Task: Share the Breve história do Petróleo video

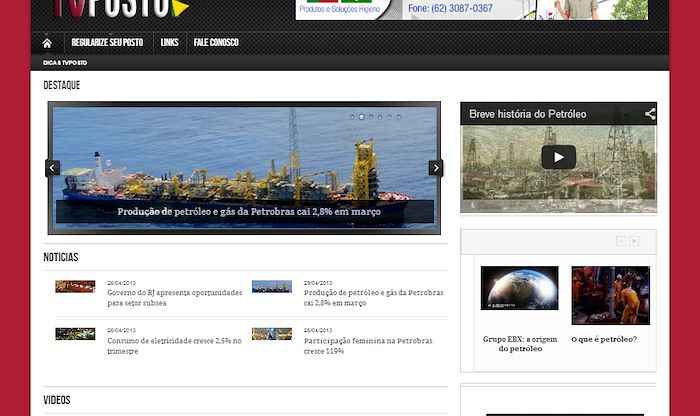Action: point(650,114)
